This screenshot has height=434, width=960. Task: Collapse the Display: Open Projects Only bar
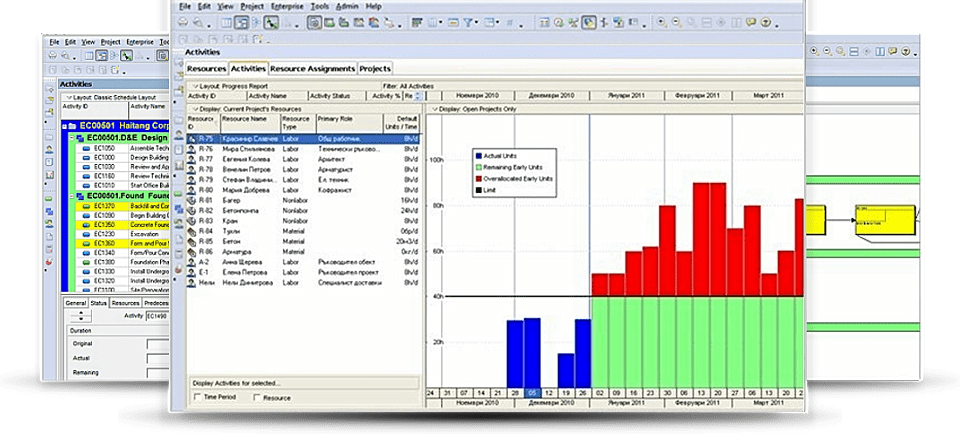[x=434, y=109]
